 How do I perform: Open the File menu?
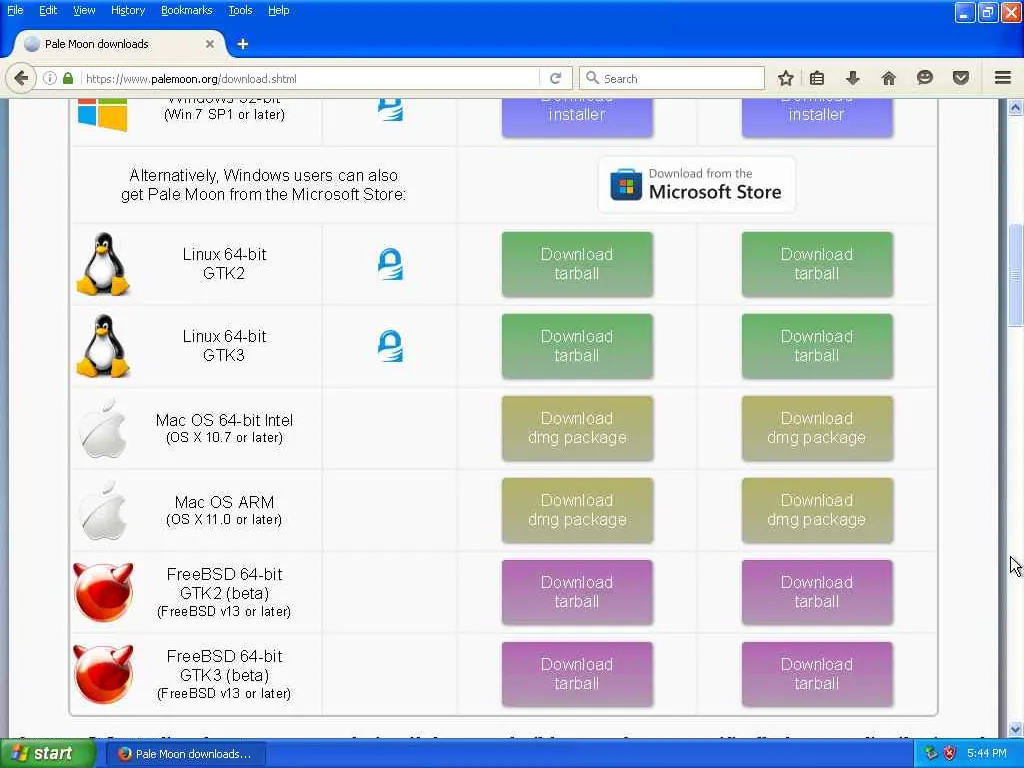pyautogui.click(x=15, y=10)
